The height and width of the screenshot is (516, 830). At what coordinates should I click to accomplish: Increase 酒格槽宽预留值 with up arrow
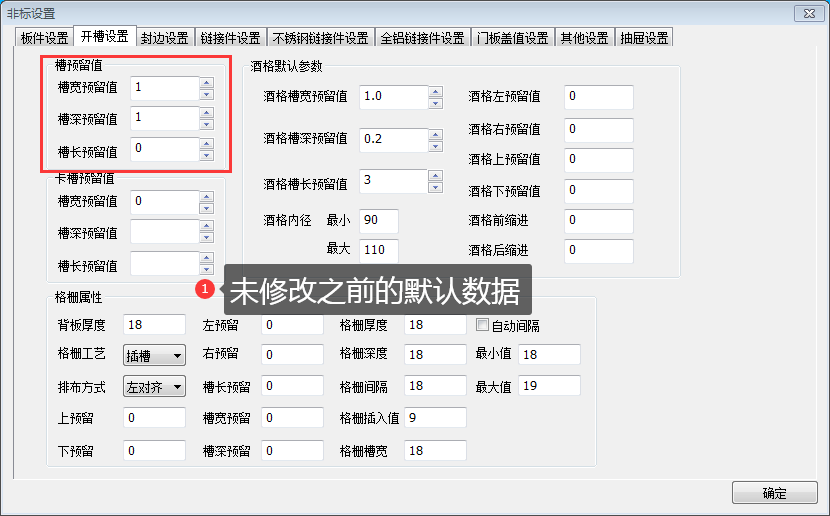(x=436, y=91)
